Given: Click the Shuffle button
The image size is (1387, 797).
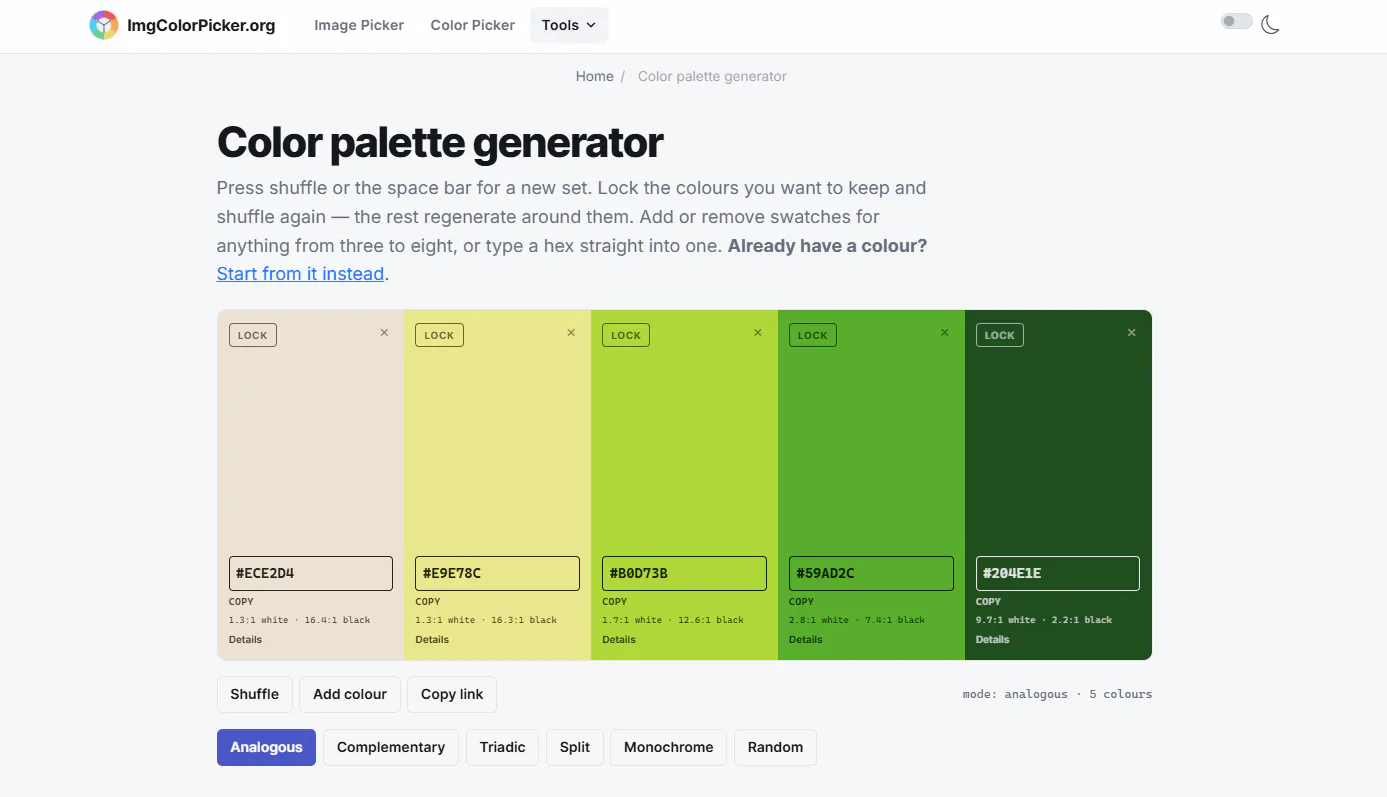Looking at the screenshot, I should [x=255, y=694].
